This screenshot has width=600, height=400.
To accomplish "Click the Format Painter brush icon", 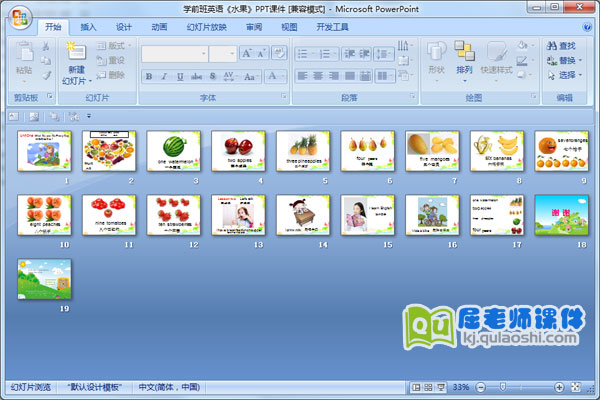I will pos(46,75).
